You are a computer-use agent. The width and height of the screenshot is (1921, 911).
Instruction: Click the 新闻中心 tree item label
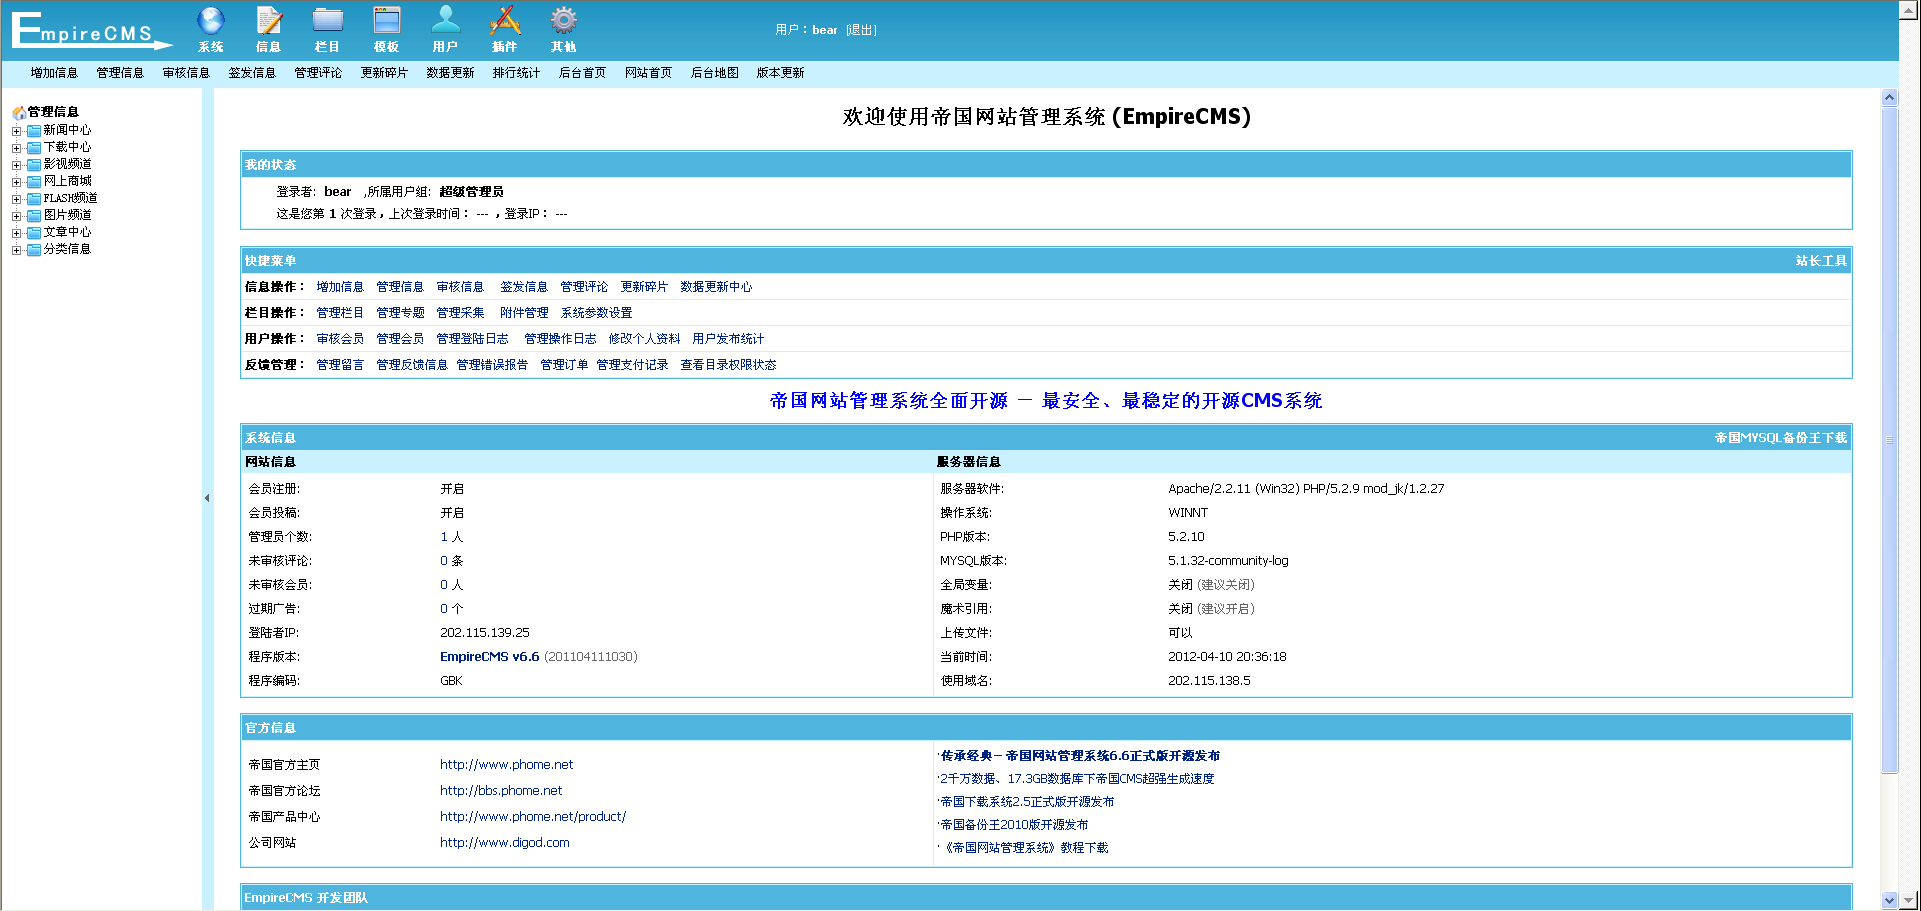pyautogui.click(x=67, y=130)
